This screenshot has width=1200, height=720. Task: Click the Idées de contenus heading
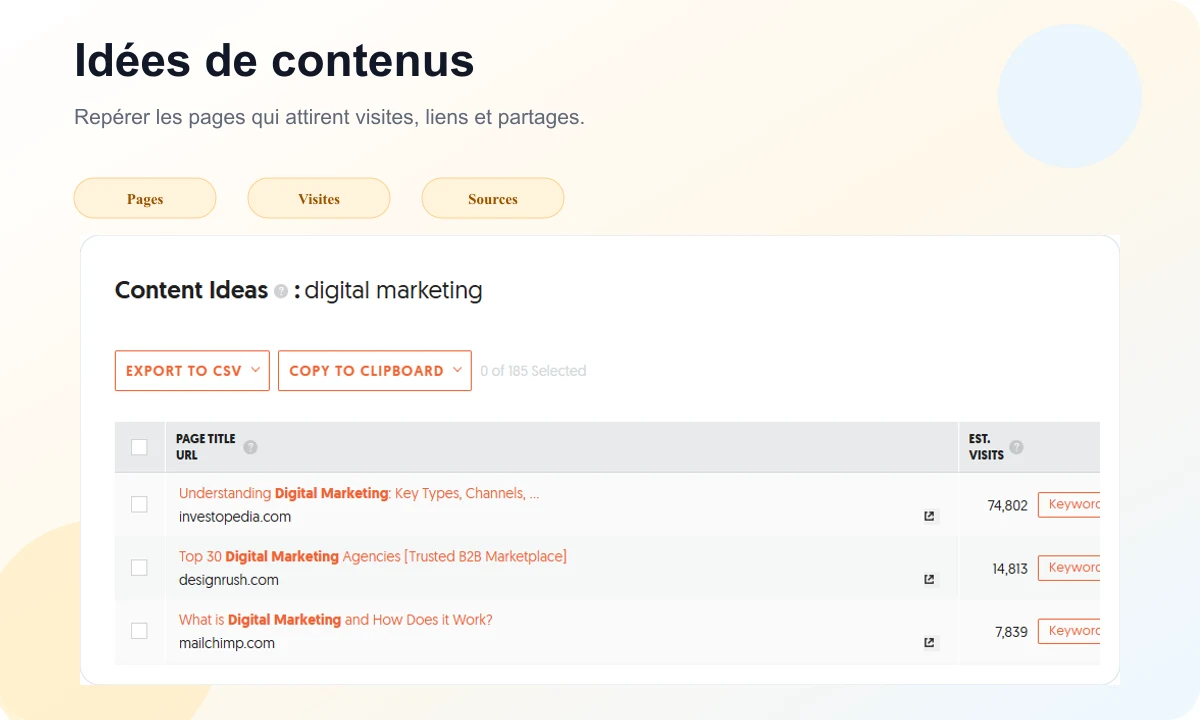tap(274, 61)
